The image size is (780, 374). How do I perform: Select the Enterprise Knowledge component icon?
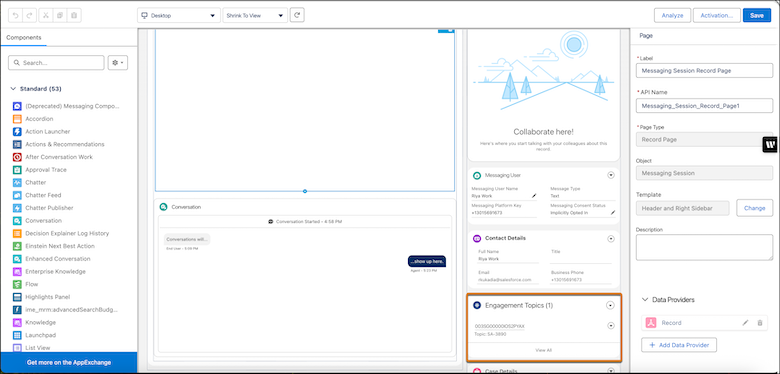[x=17, y=272]
